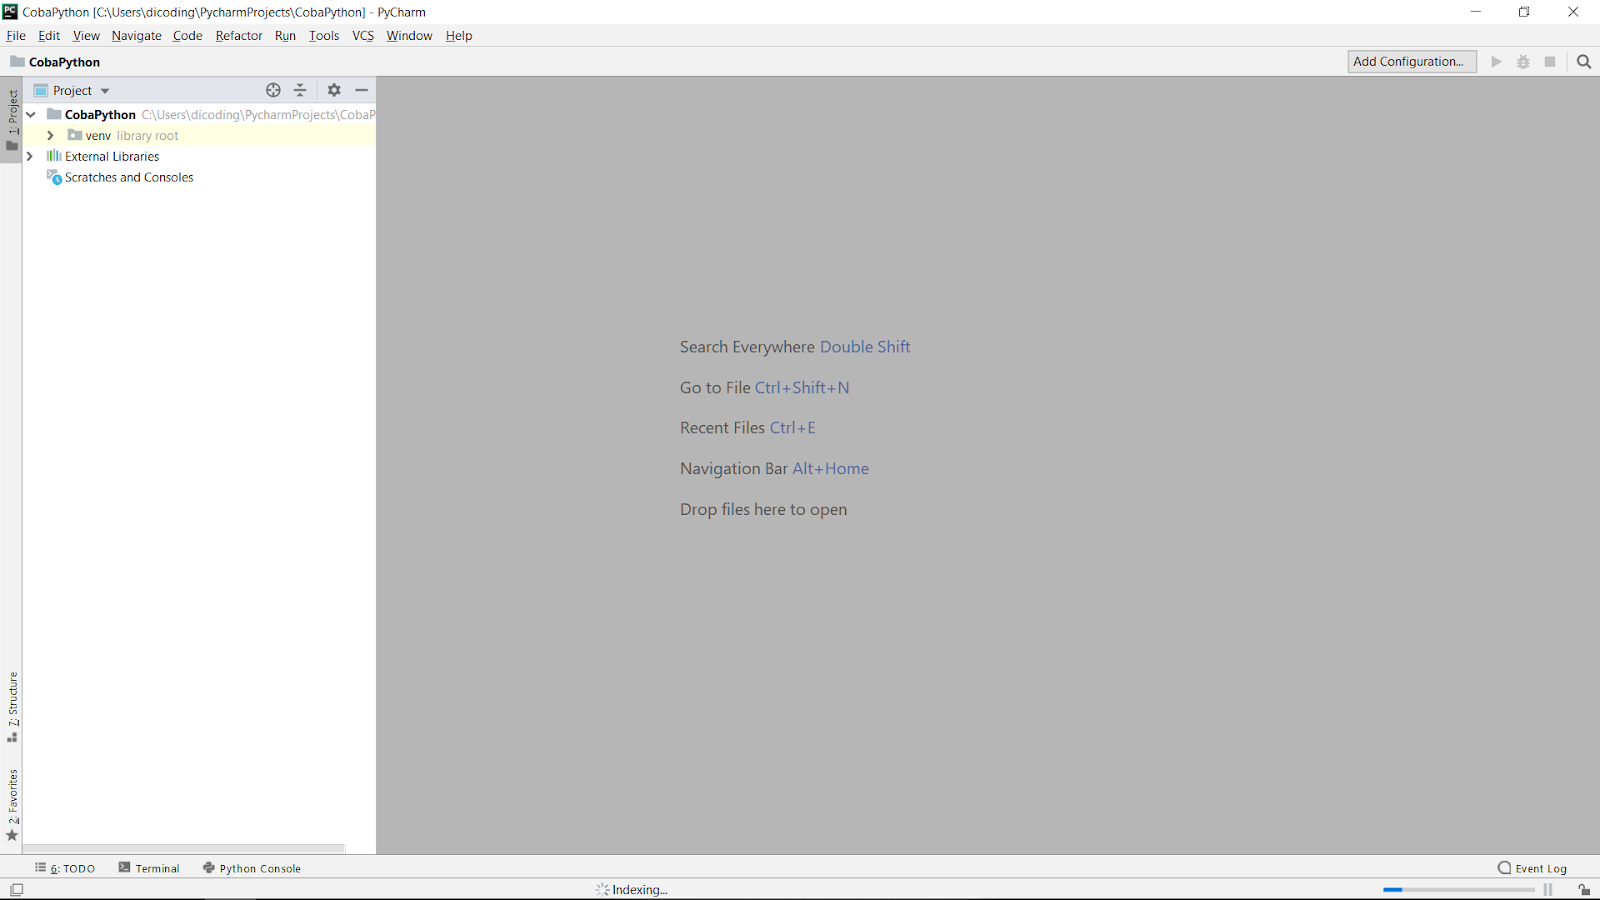
Task: Open the Run menu
Action: point(285,36)
